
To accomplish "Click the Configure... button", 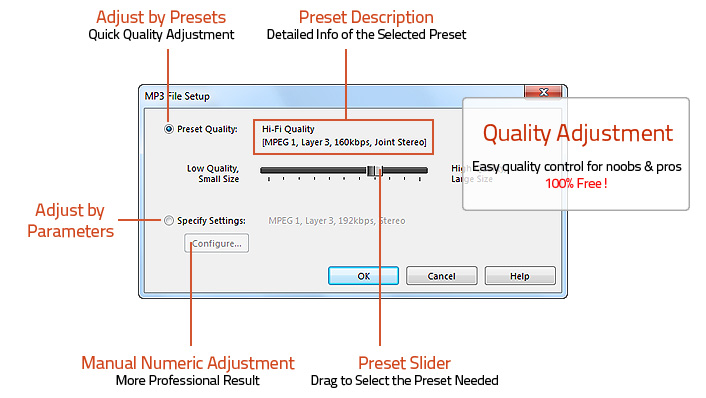I will (x=217, y=244).
